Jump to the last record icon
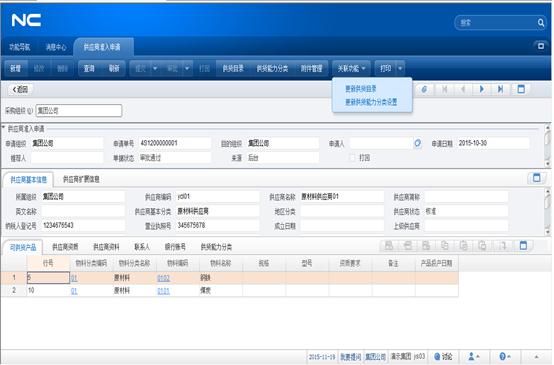Screen dimensions: 554x365 (500, 89)
